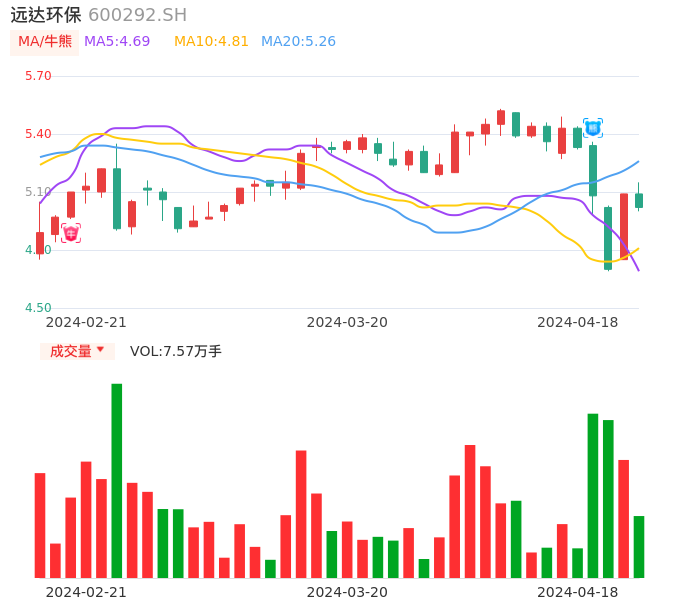Toggle the MA10:4.81 legend label
The image size is (686, 606).
tap(211, 42)
